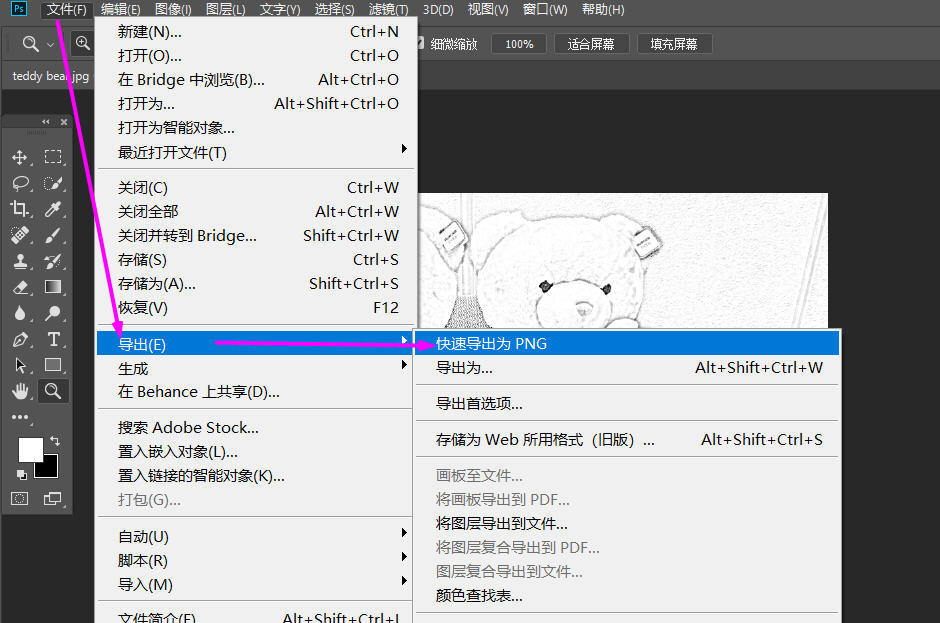The width and height of the screenshot is (940, 623).
Task: Click the 适合屏幕 button
Action: pyautogui.click(x=590, y=44)
